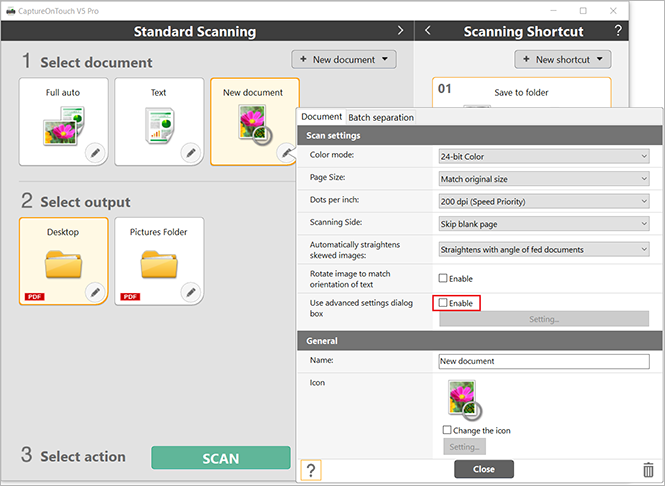Click pencil edit icon on Text document
The height and width of the screenshot is (486, 665).
[190, 152]
